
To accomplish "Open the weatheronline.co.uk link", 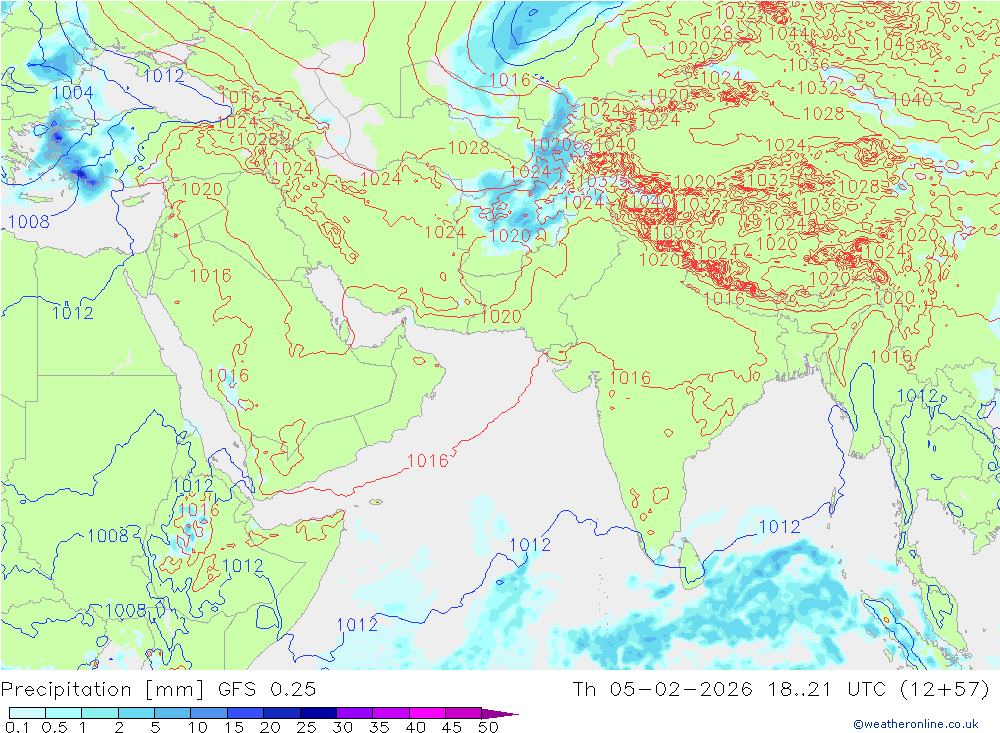I will [x=916, y=724].
